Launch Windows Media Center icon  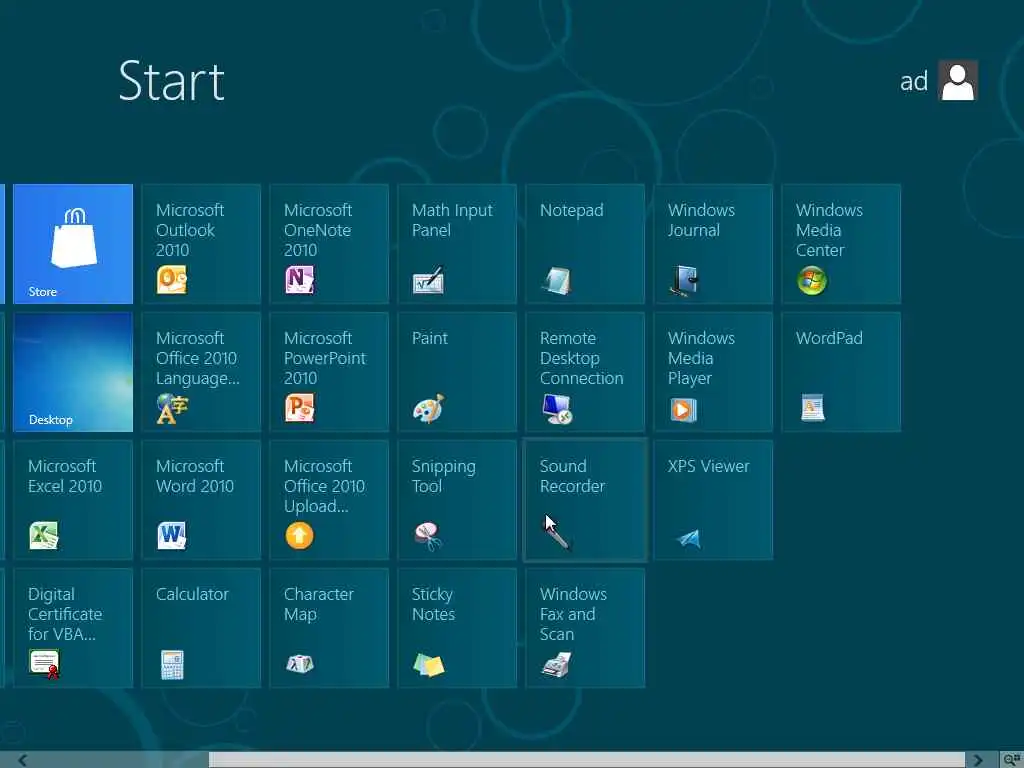pos(812,281)
